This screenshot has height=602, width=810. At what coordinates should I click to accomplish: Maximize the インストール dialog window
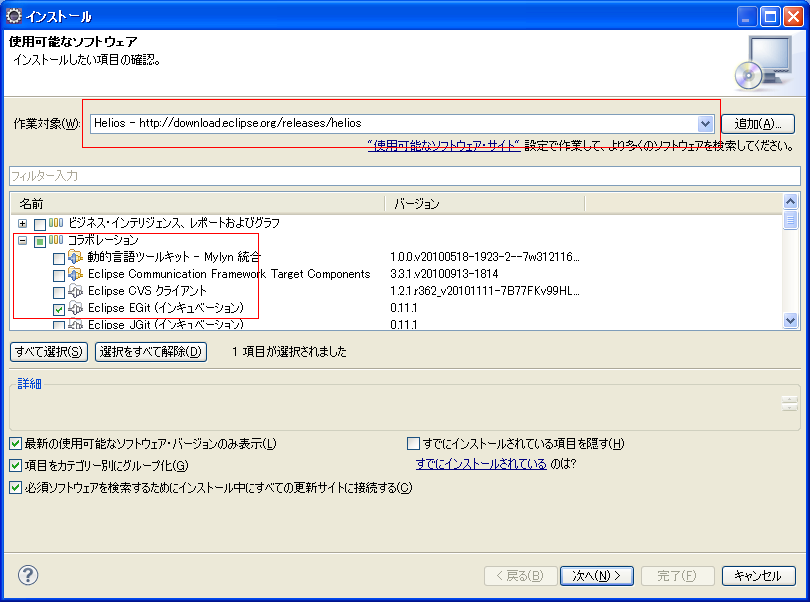770,17
